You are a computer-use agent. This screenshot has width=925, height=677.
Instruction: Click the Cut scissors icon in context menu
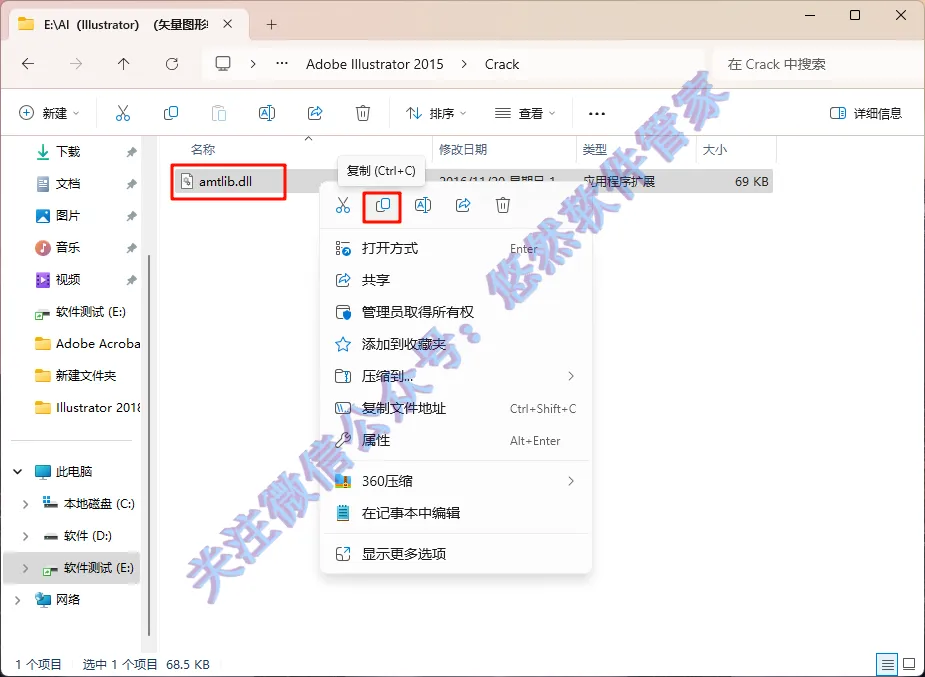[343, 205]
